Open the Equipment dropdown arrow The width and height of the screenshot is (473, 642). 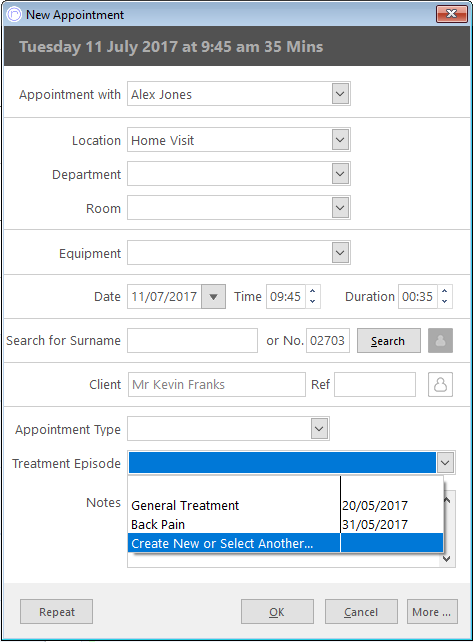[340, 253]
